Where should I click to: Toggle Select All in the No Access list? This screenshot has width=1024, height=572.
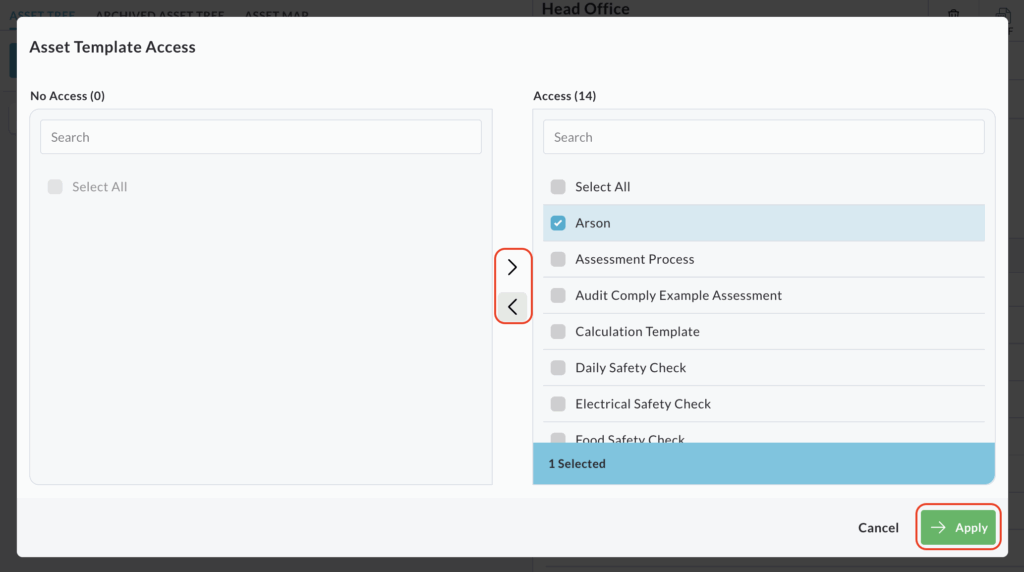click(55, 187)
